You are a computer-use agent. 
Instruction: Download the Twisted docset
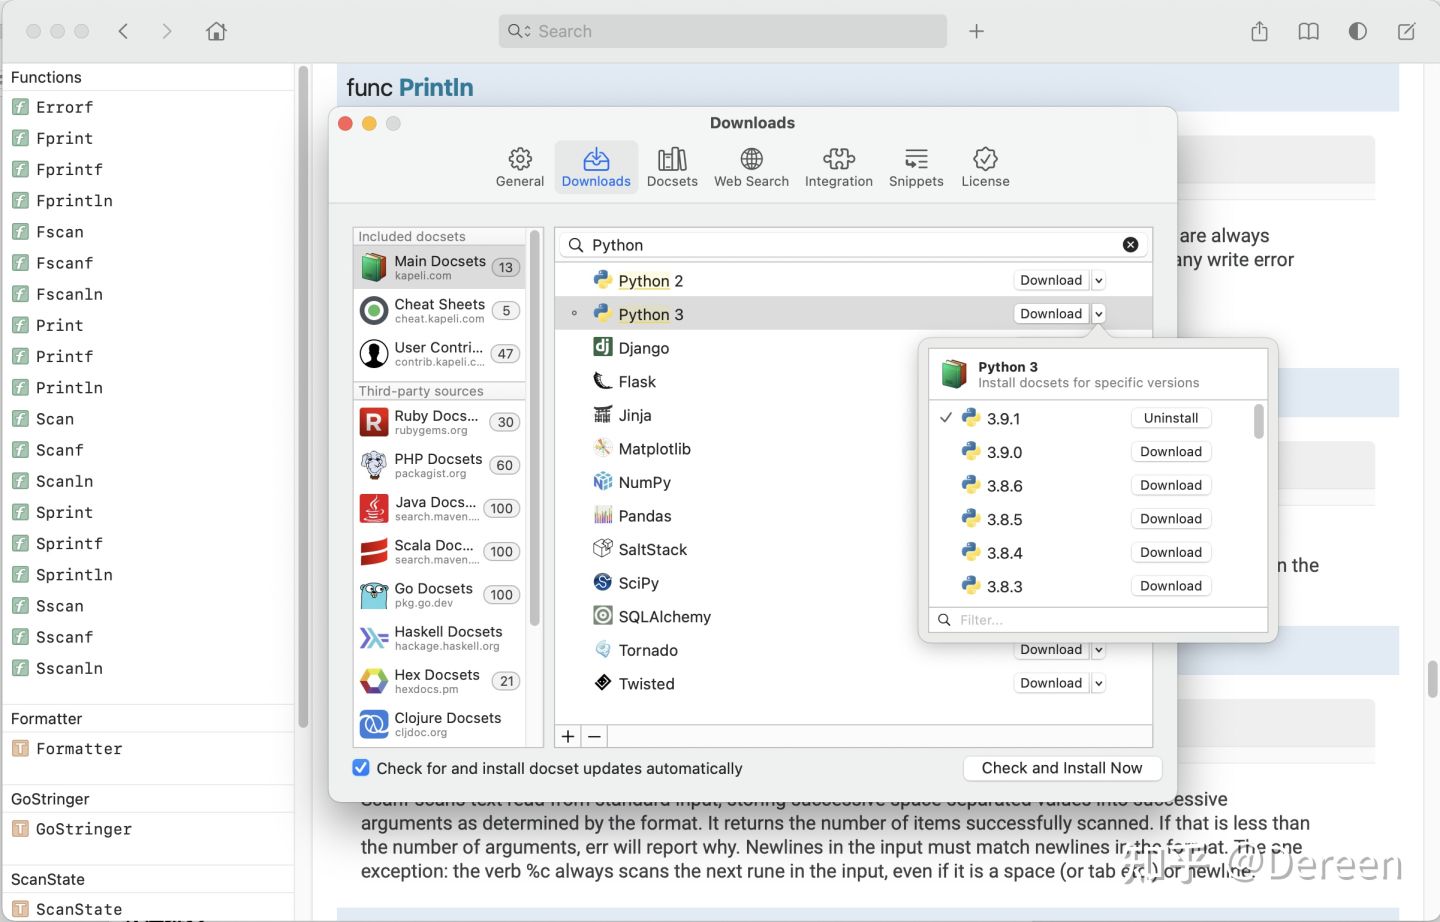click(x=1051, y=683)
